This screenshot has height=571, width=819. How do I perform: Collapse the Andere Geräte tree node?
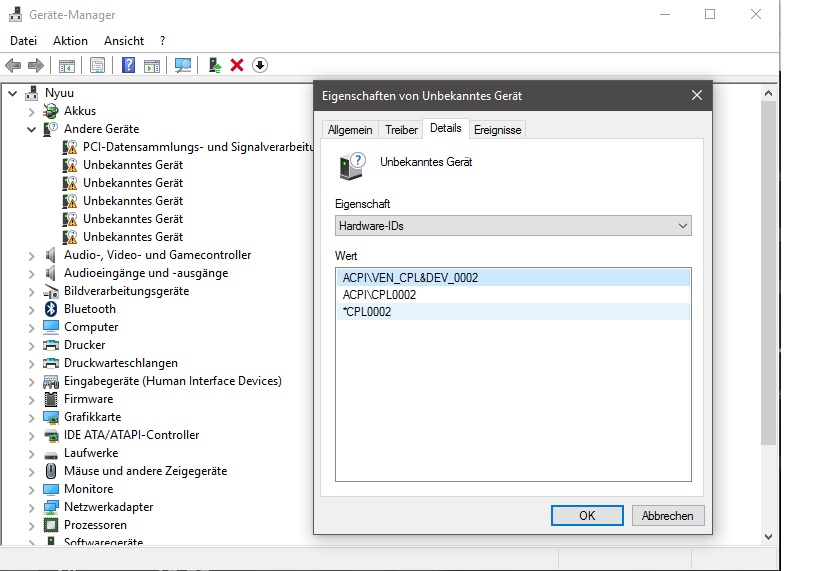point(31,129)
